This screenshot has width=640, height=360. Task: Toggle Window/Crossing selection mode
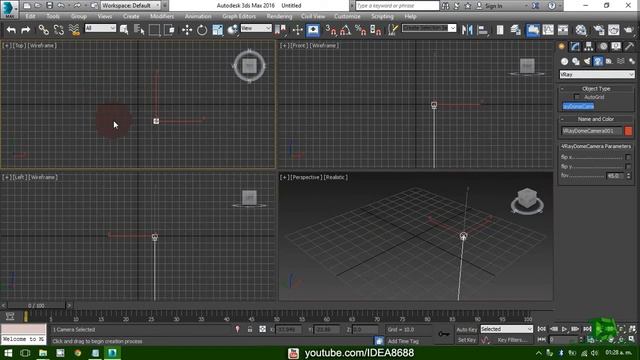[x=169, y=30]
